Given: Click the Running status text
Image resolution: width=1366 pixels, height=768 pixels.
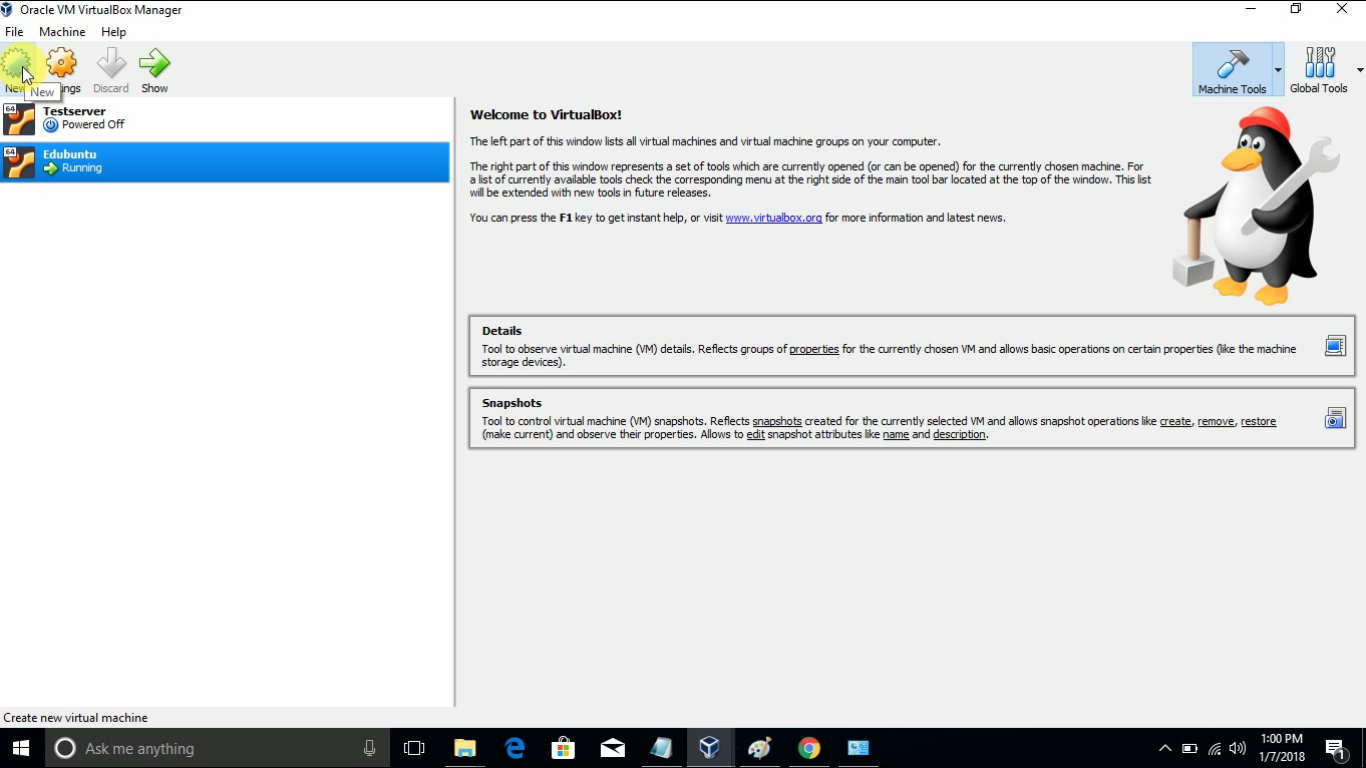Looking at the screenshot, I should [x=82, y=168].
